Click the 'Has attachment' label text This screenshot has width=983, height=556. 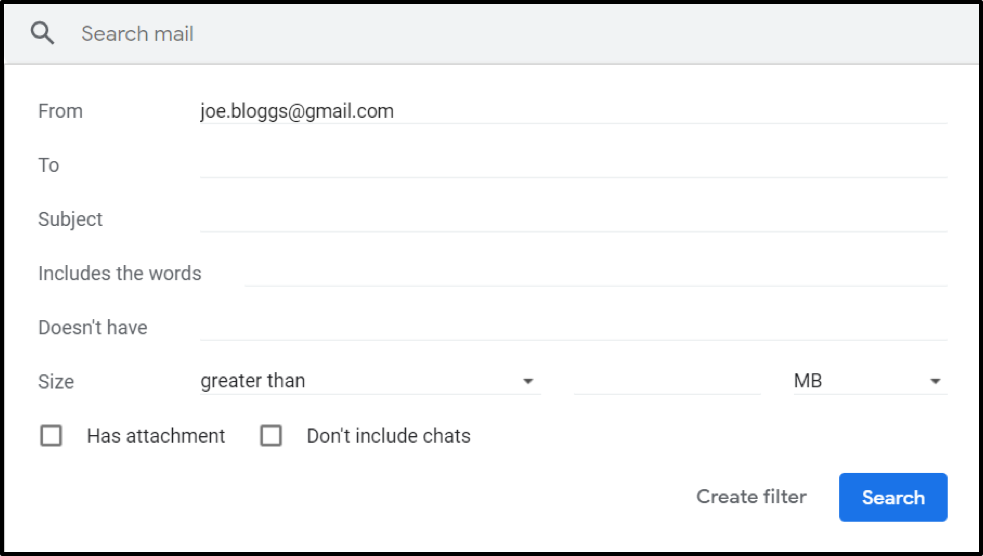coord(156,436)
